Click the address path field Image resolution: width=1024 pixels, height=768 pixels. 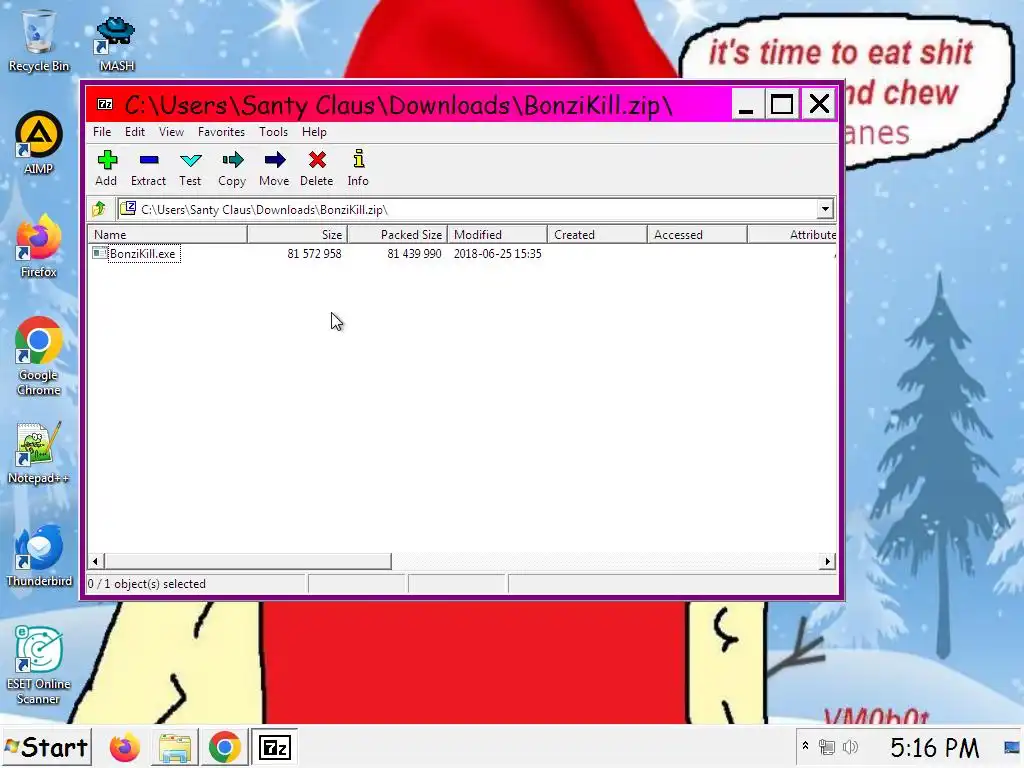tap(466, 209)
